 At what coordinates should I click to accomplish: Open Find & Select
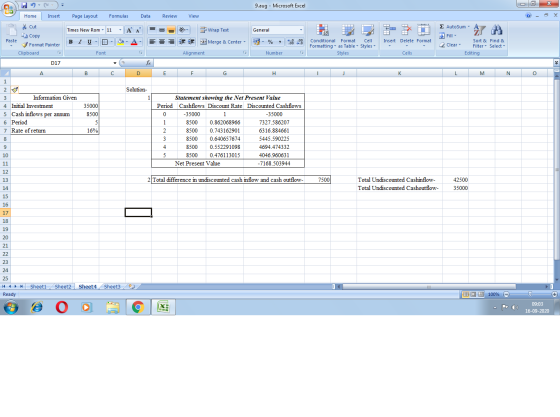[497, 36]
